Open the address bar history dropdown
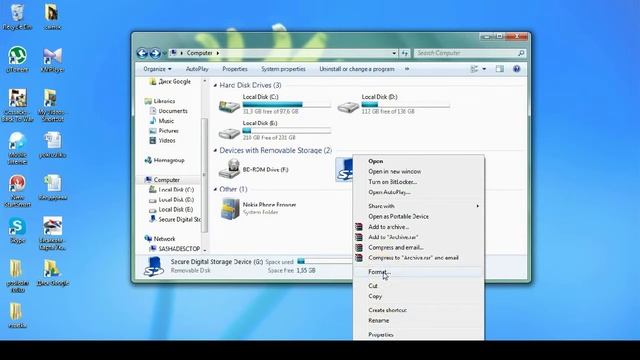The image size is (640, 360). point(394,53)
